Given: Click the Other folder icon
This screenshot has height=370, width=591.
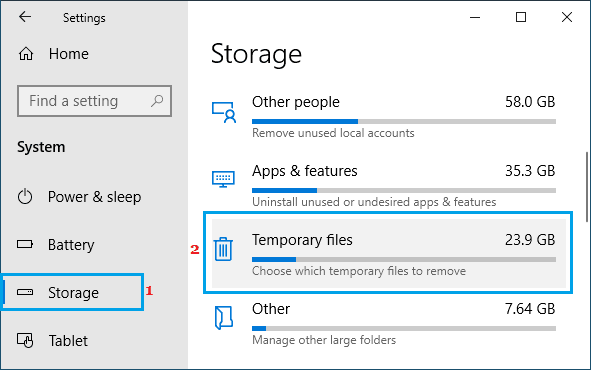Looking at the screenshot, I should click(224, 318).
